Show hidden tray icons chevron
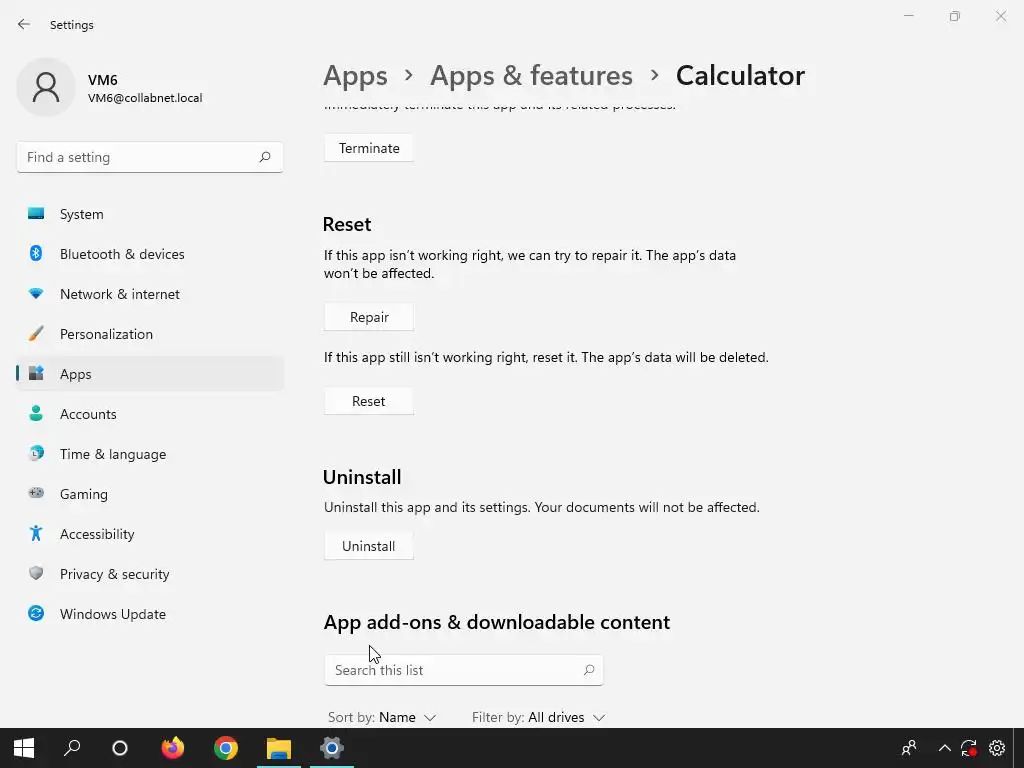This screenshot has height=768, width=1024. pos(944,748)
